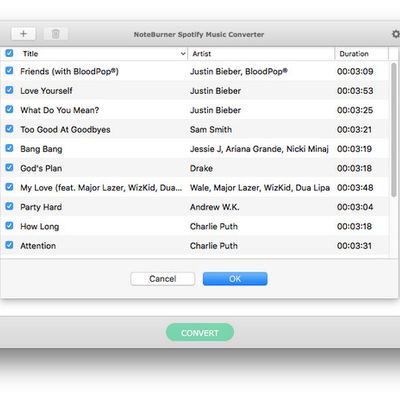Click duration '00:03:31'
This screenshot has height=400, width=400.
pos(354,246)
